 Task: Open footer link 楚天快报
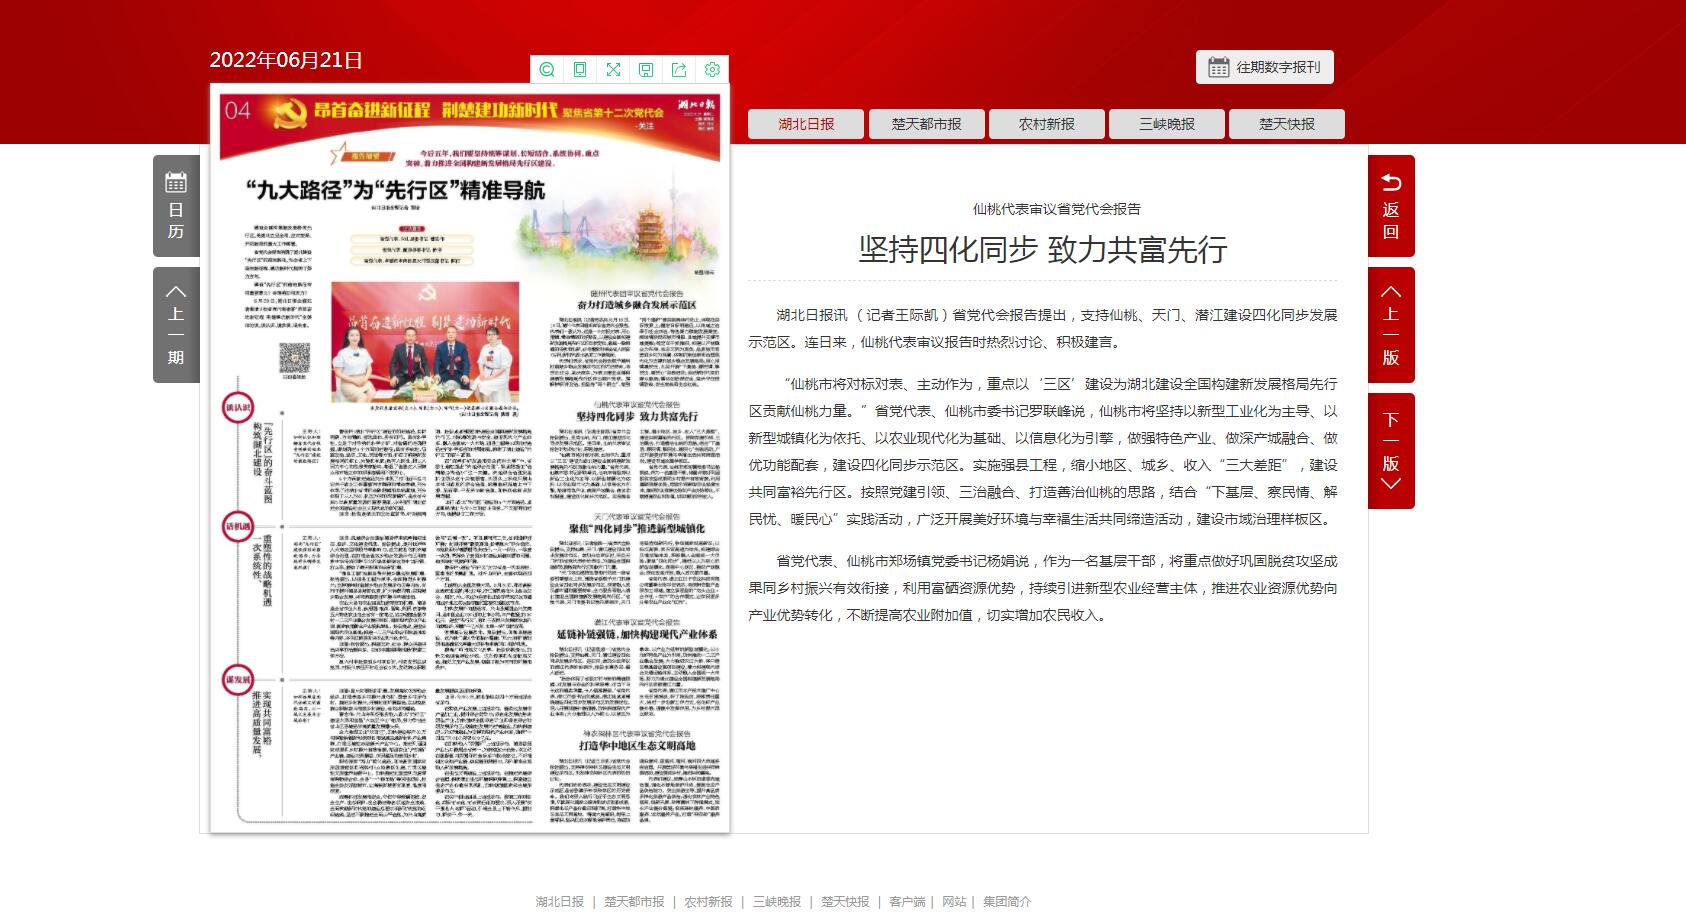(x=846, y=902)
